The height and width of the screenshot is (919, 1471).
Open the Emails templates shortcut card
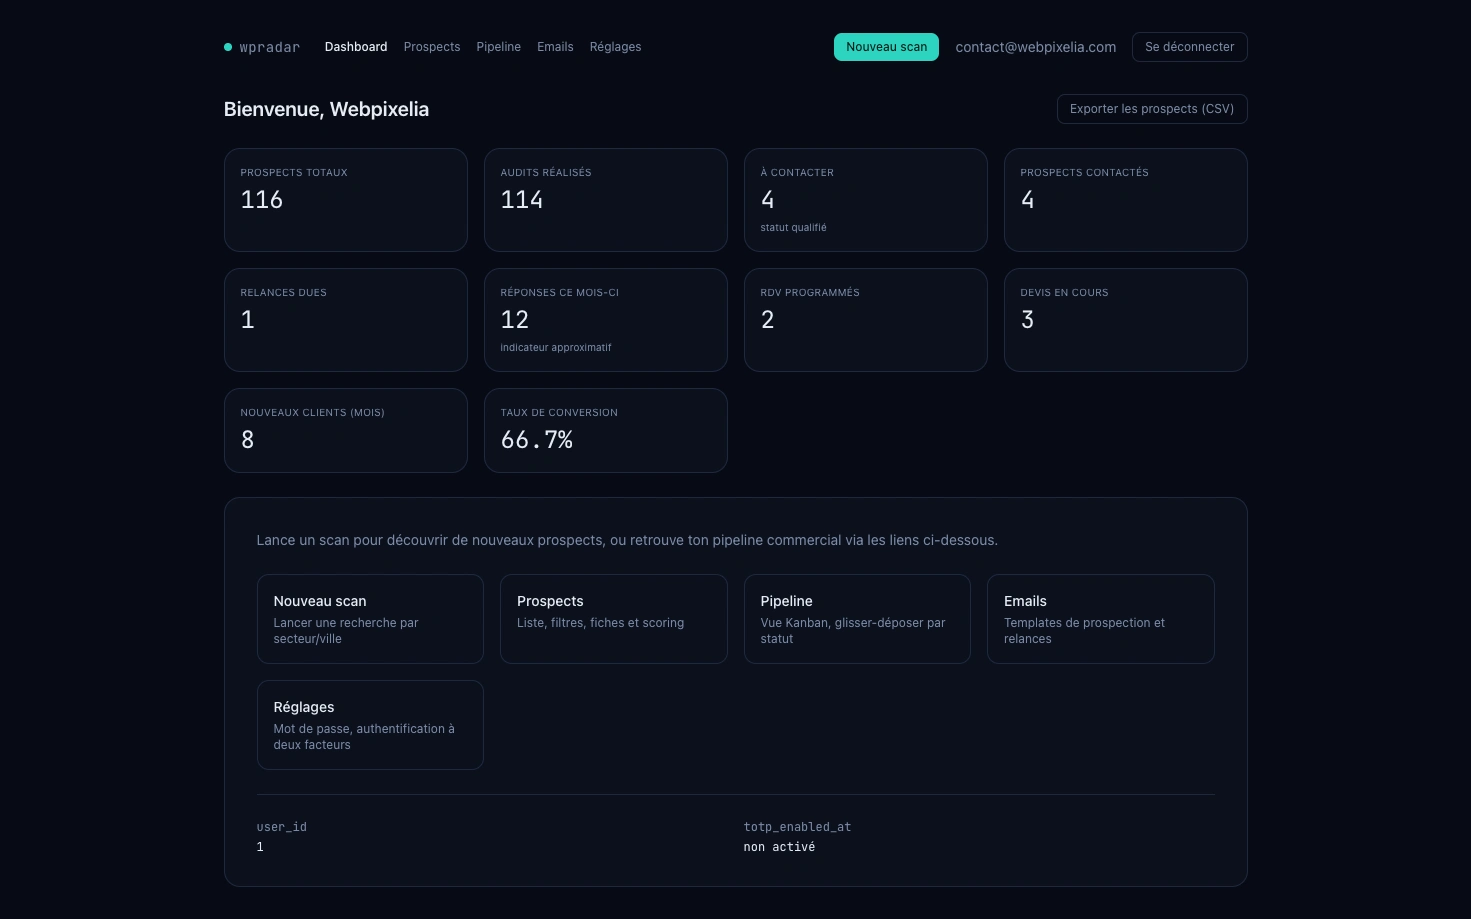coord(1101,619)
